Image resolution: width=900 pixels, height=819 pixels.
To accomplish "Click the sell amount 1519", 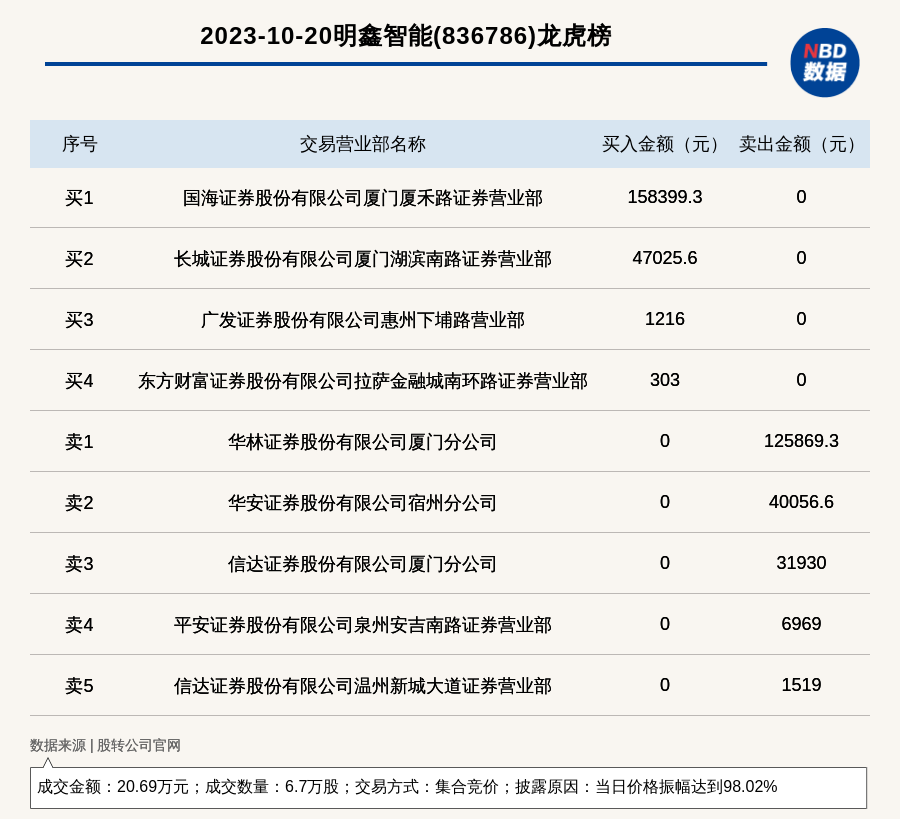I will [x=801, y=685].
